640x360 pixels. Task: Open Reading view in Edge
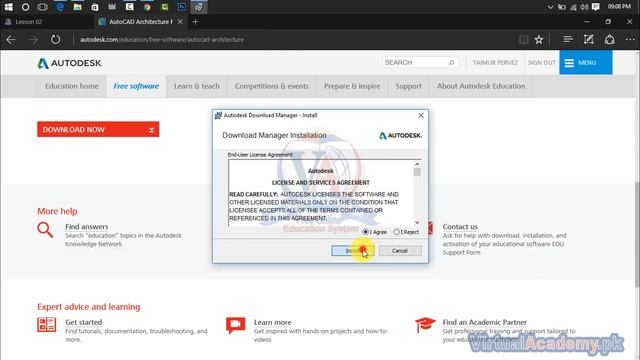[523, 40]
